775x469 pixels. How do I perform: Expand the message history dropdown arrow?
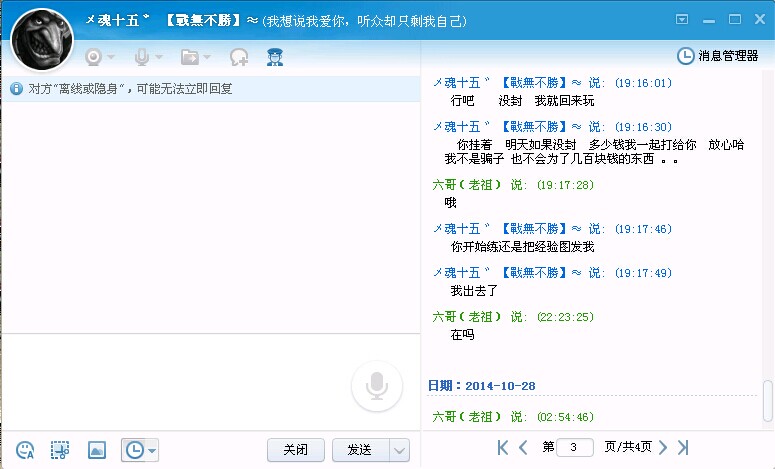tap(152, 450)
